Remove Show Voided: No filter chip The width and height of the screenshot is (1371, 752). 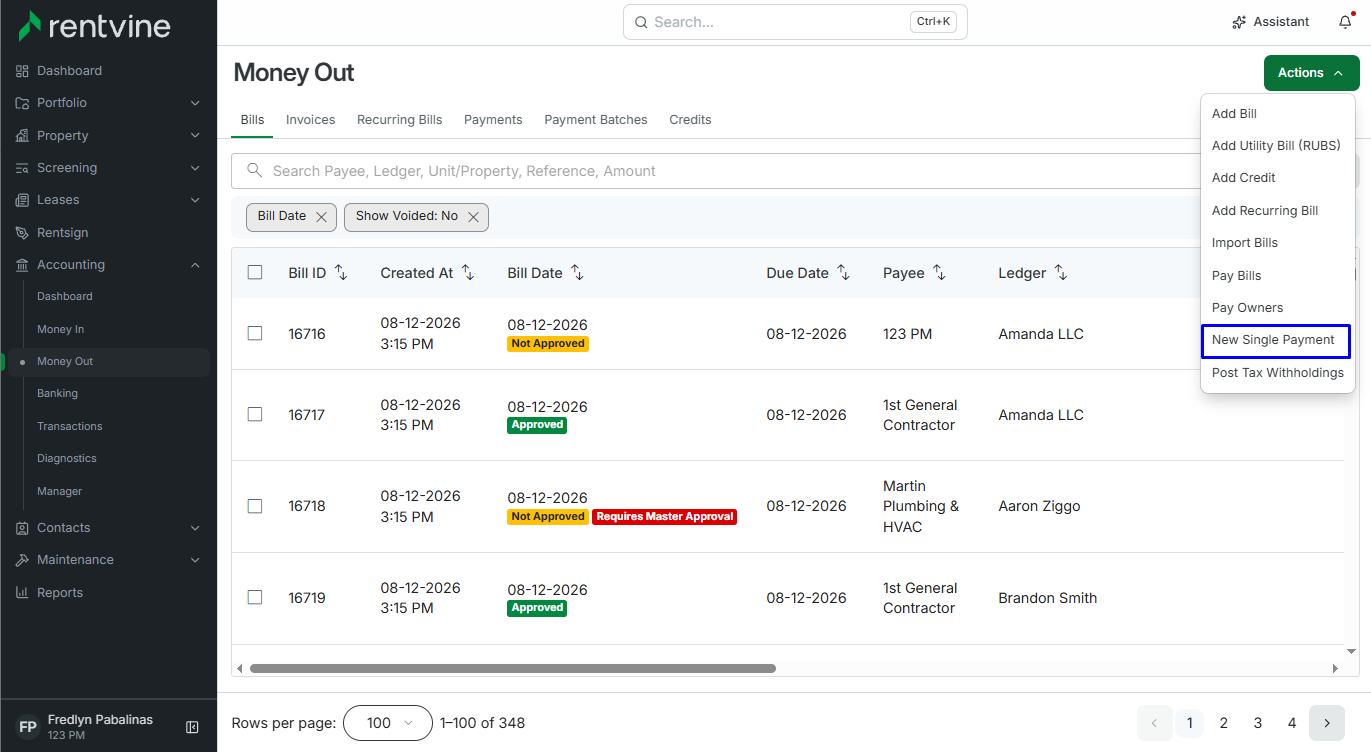[473, 217]
